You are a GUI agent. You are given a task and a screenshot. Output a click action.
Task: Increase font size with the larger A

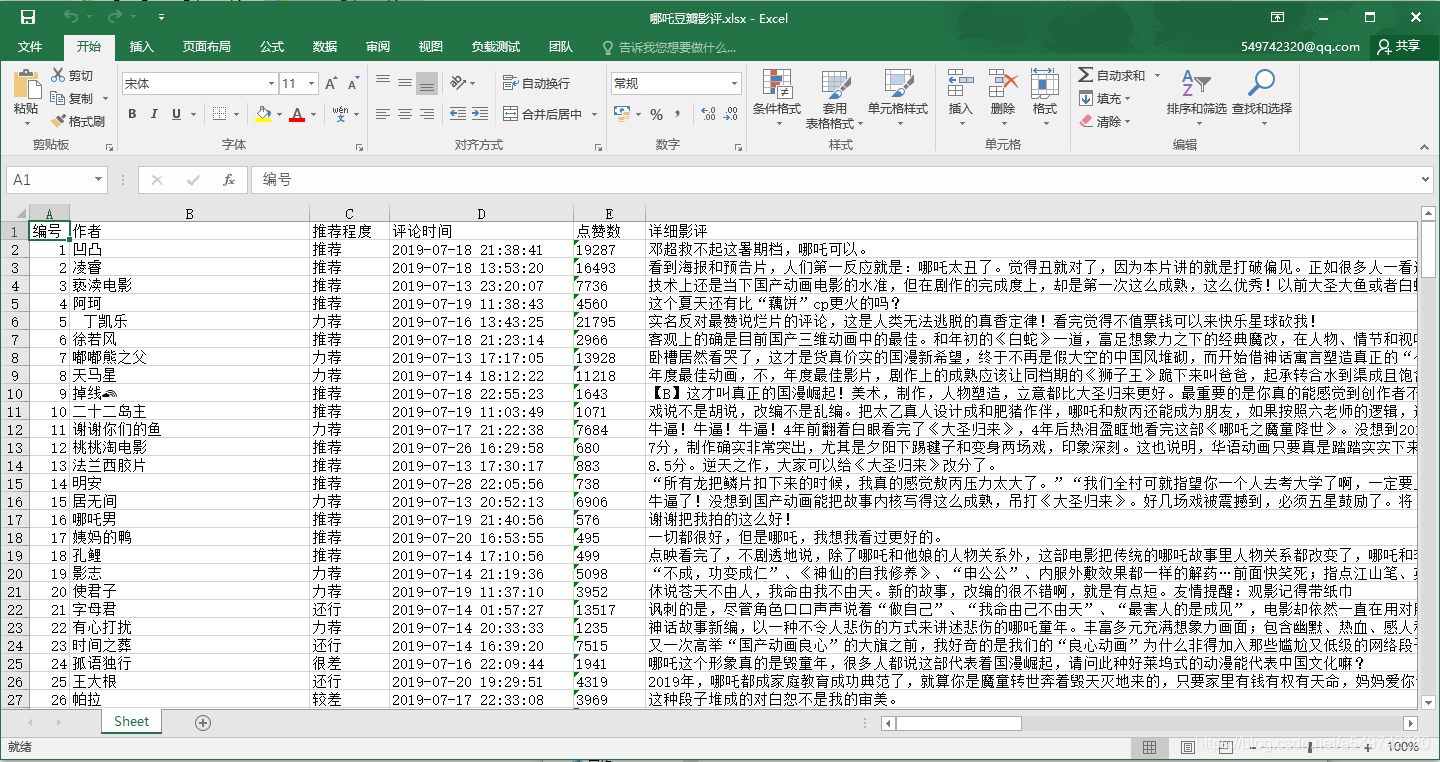[331, 84]
